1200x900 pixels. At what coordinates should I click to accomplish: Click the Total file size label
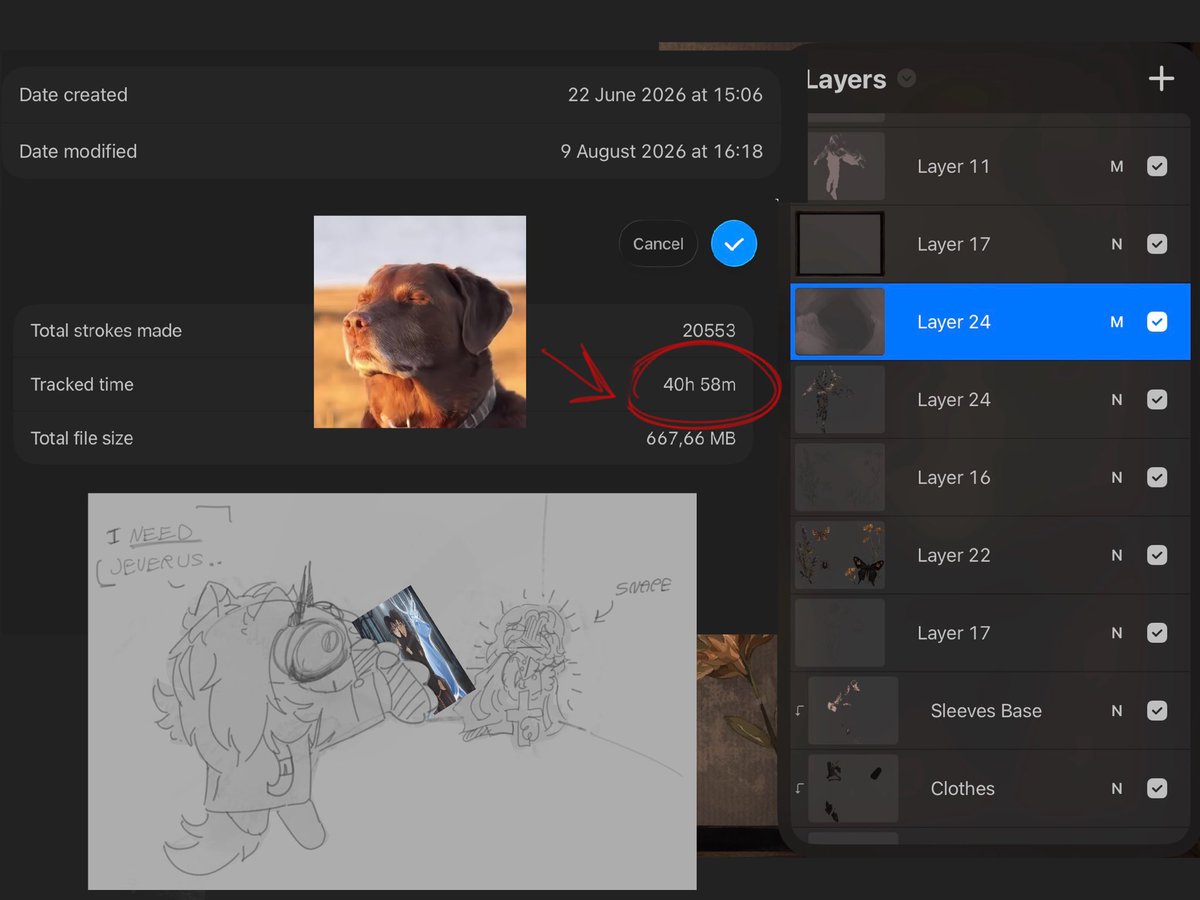(x=82, y=438)
